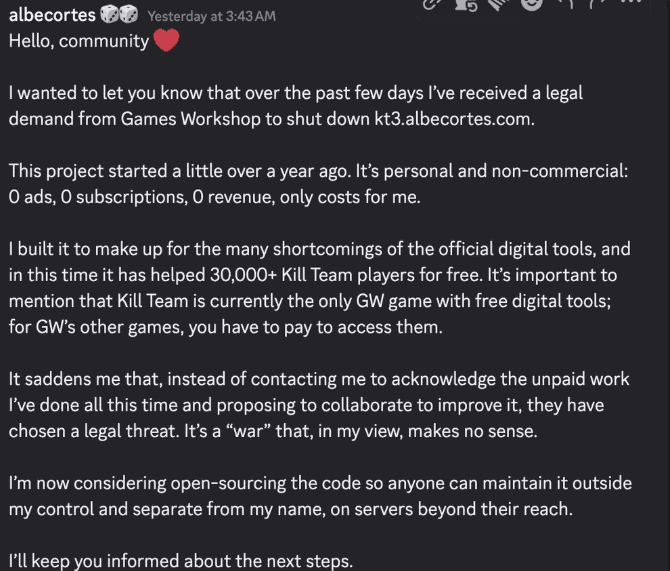Image resolution: width=670 pixels, height=571 pixels.
Task: Open the three-dot more options menu
Action: (x=633, y=2)
